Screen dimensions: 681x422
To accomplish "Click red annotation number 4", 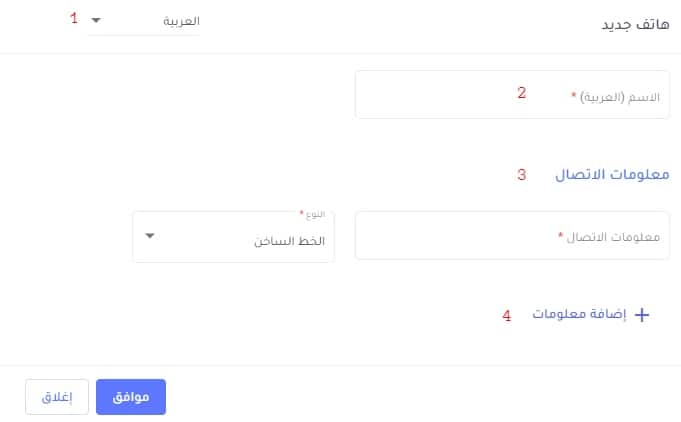I will point(507,315).
